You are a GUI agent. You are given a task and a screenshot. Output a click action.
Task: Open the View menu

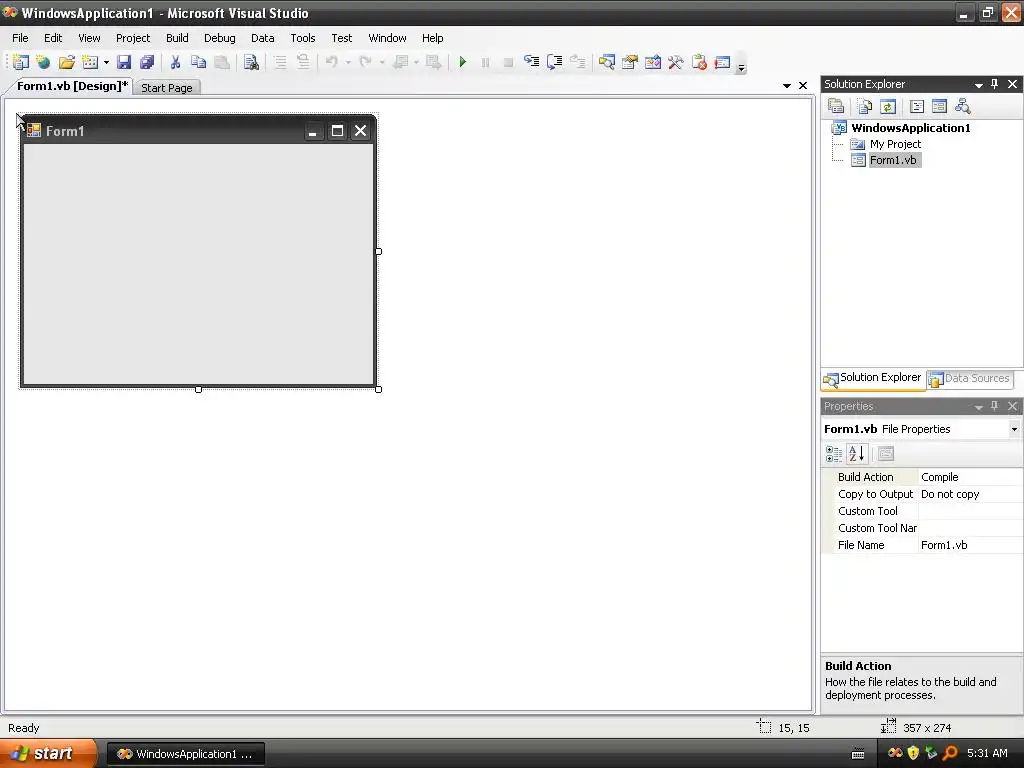(89, 38)
